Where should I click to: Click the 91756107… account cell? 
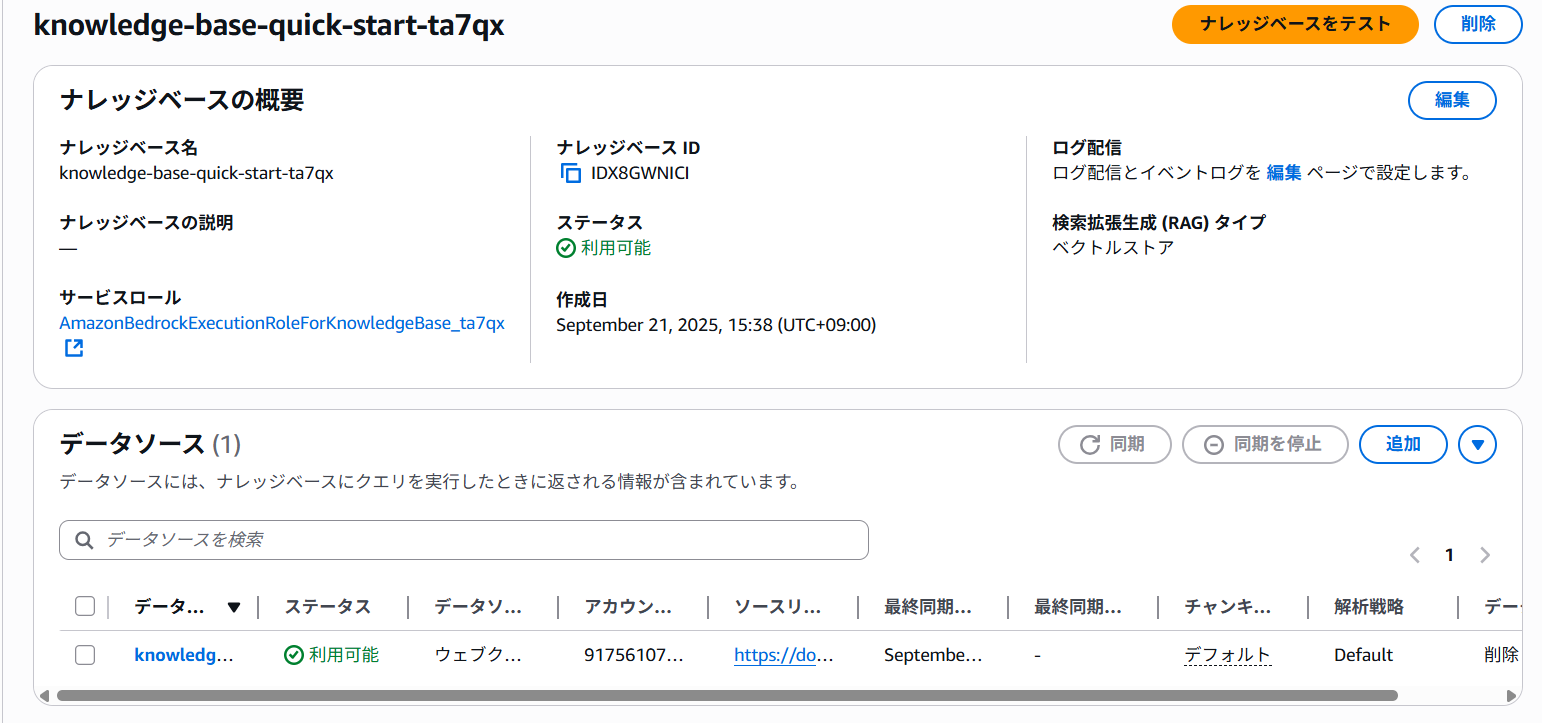point(634,655)
